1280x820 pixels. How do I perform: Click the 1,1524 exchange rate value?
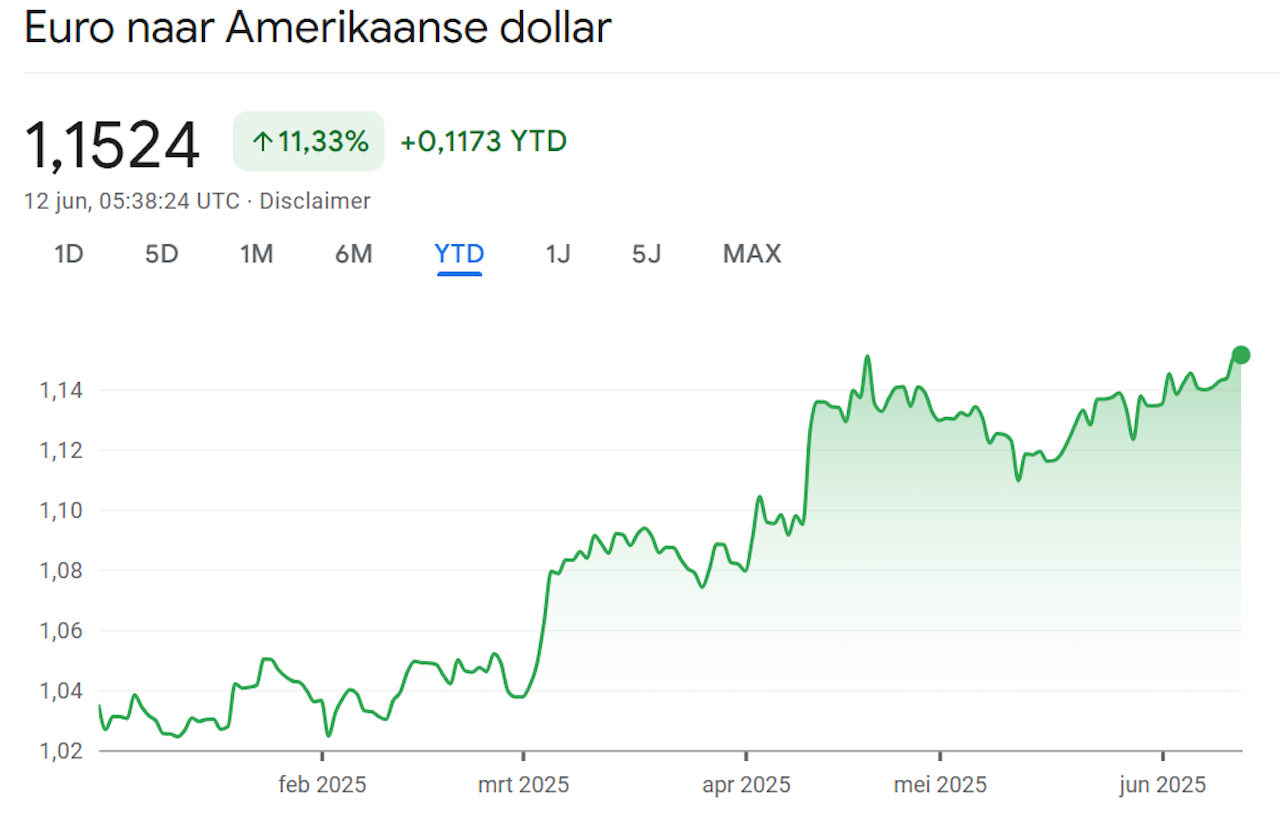(112, 145)
